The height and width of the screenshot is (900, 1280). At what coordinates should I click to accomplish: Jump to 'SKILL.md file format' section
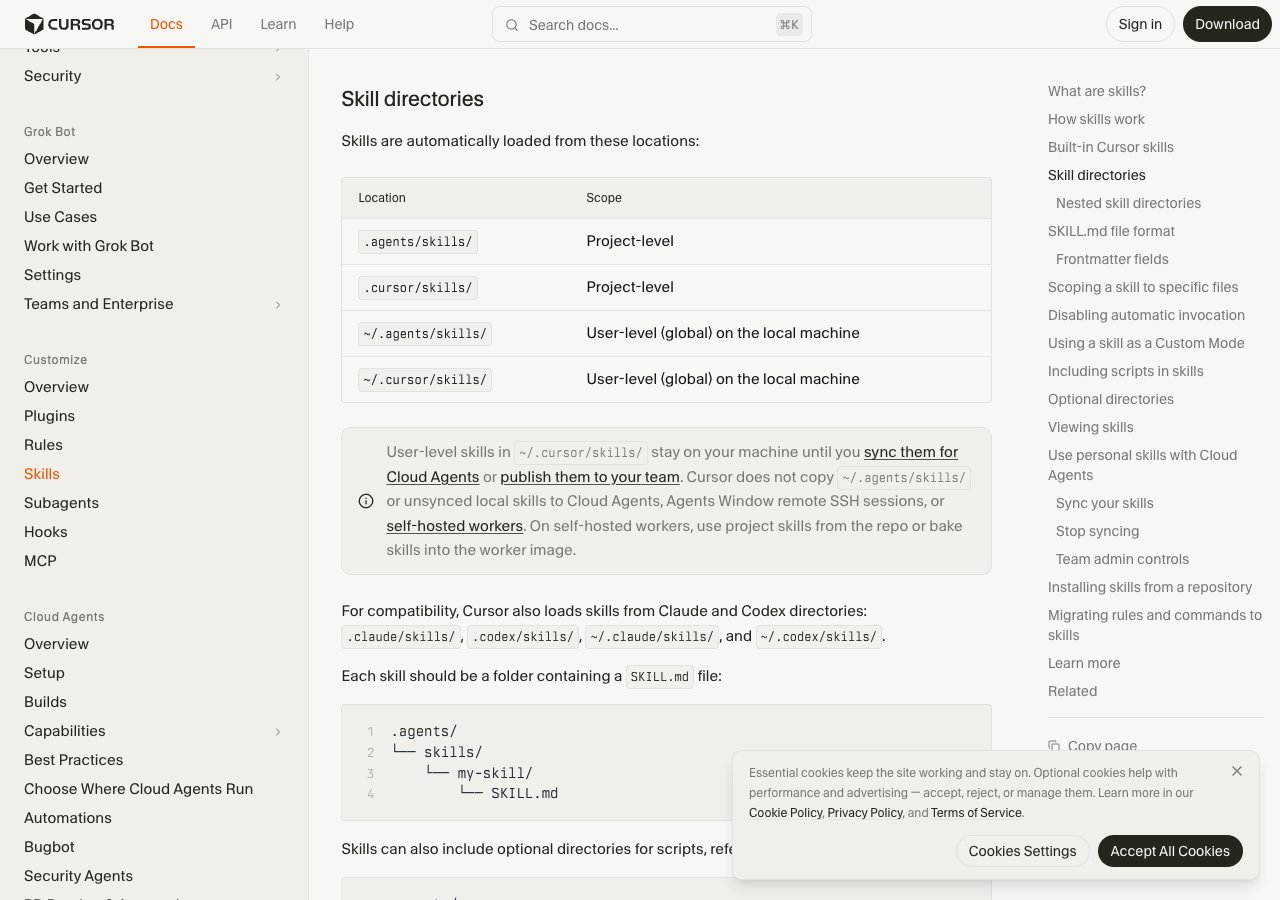[x=1111, y=231]
